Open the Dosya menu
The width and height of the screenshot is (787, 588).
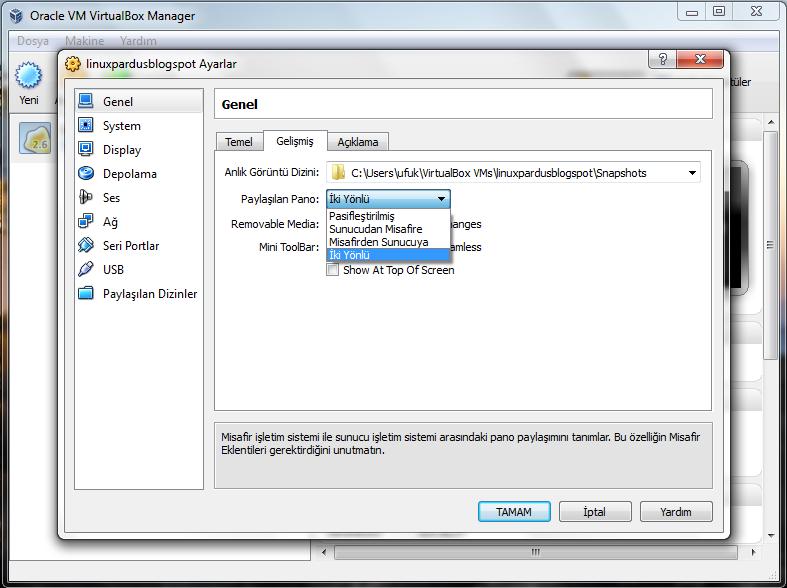(x=33, y=41)
